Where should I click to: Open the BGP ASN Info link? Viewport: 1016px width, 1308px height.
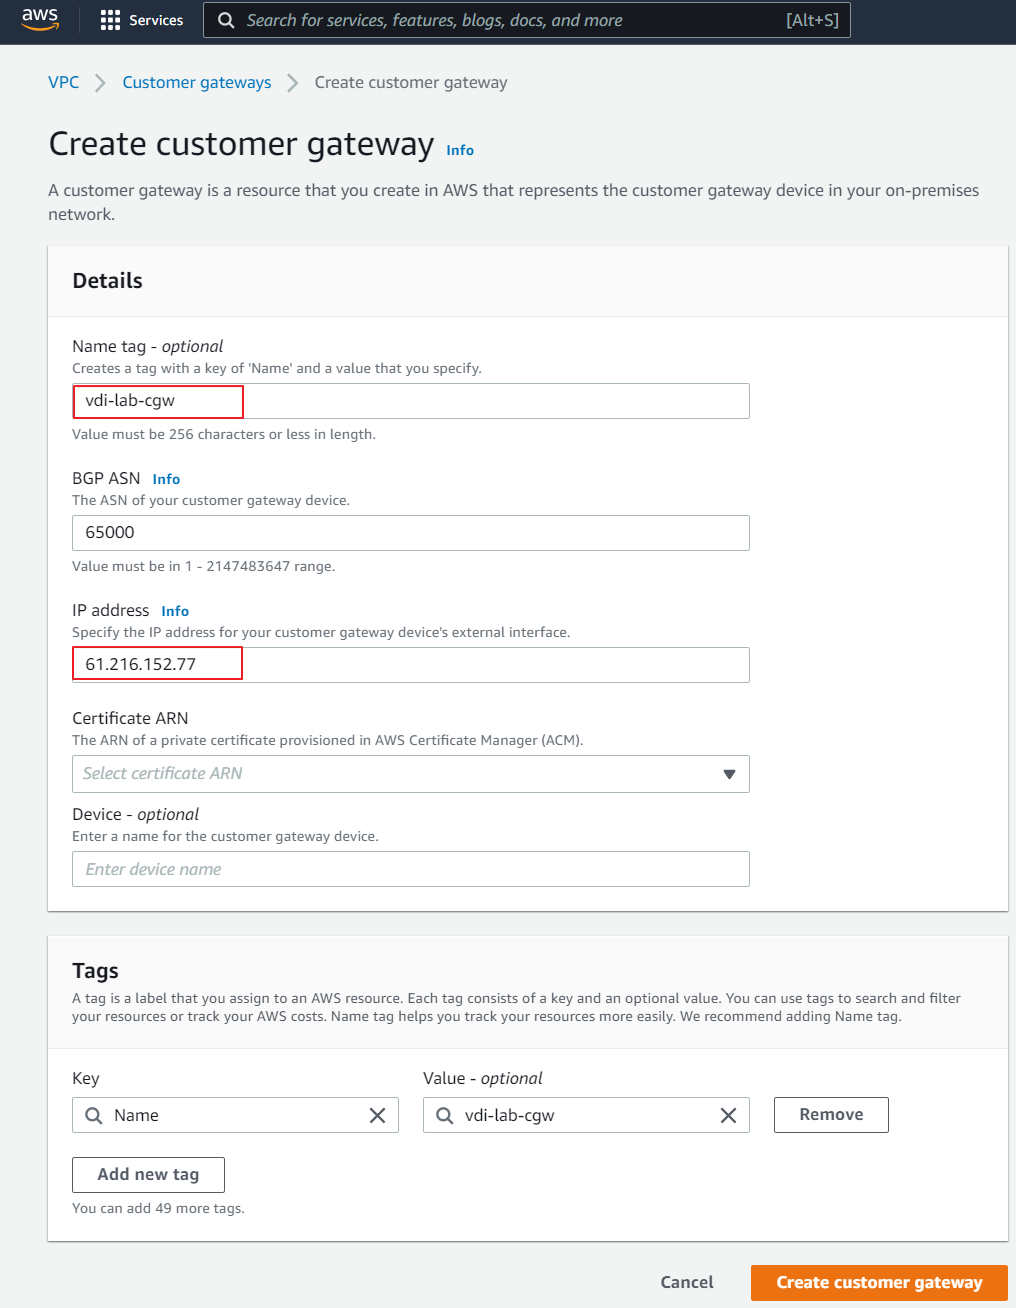click(x=166, y=479)
